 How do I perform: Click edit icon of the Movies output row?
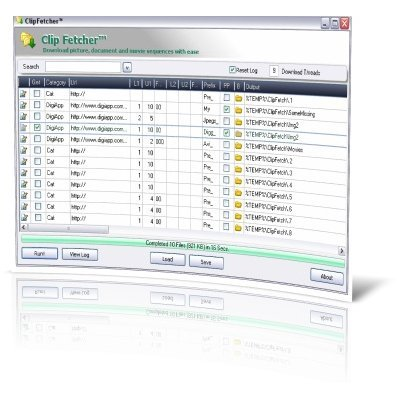(24, 139)
